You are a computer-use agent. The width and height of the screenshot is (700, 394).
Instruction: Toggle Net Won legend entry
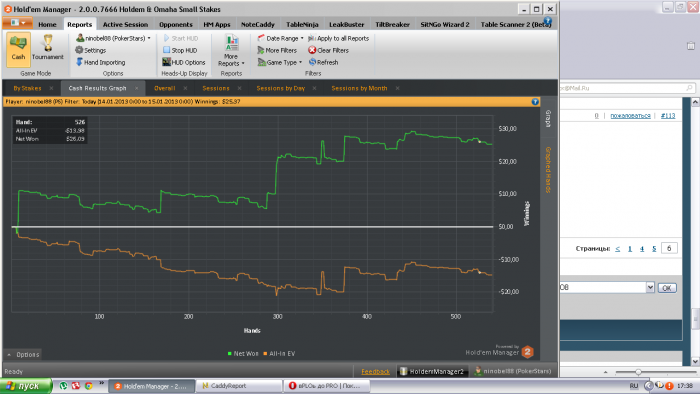click(243, 353)
